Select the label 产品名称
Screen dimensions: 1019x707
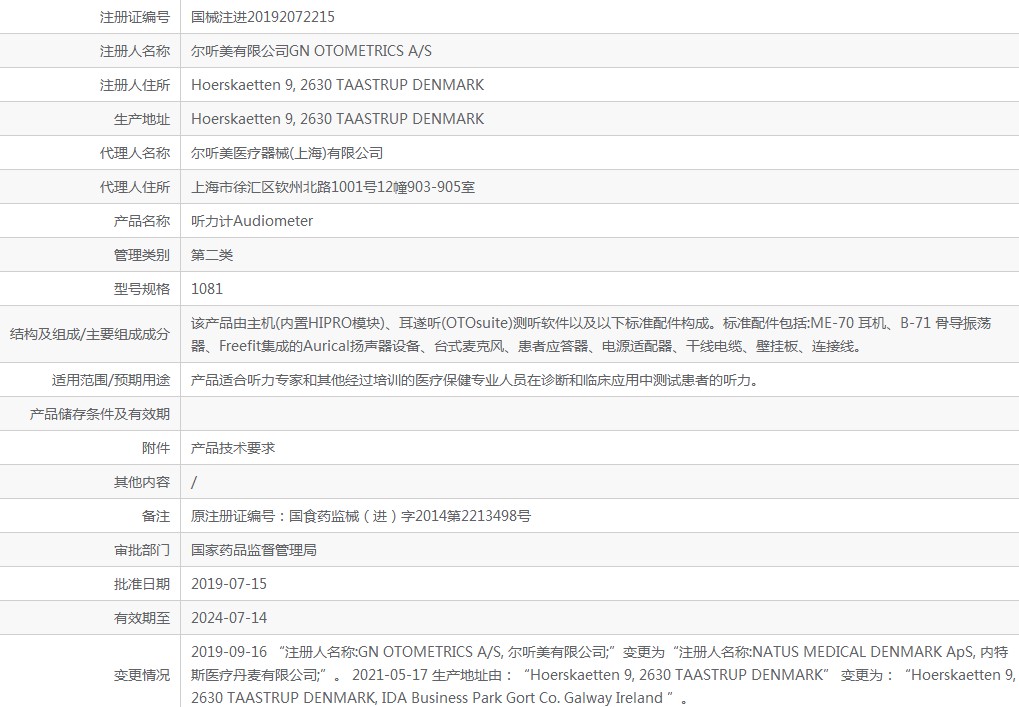(142, 221)
